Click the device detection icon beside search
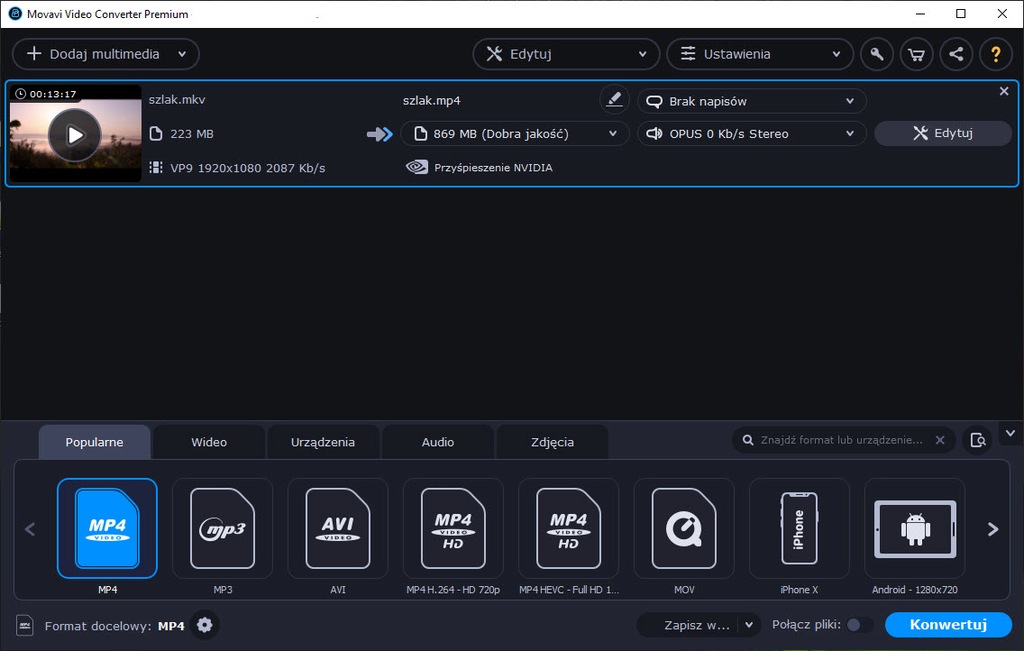 (x=978, y=440)
